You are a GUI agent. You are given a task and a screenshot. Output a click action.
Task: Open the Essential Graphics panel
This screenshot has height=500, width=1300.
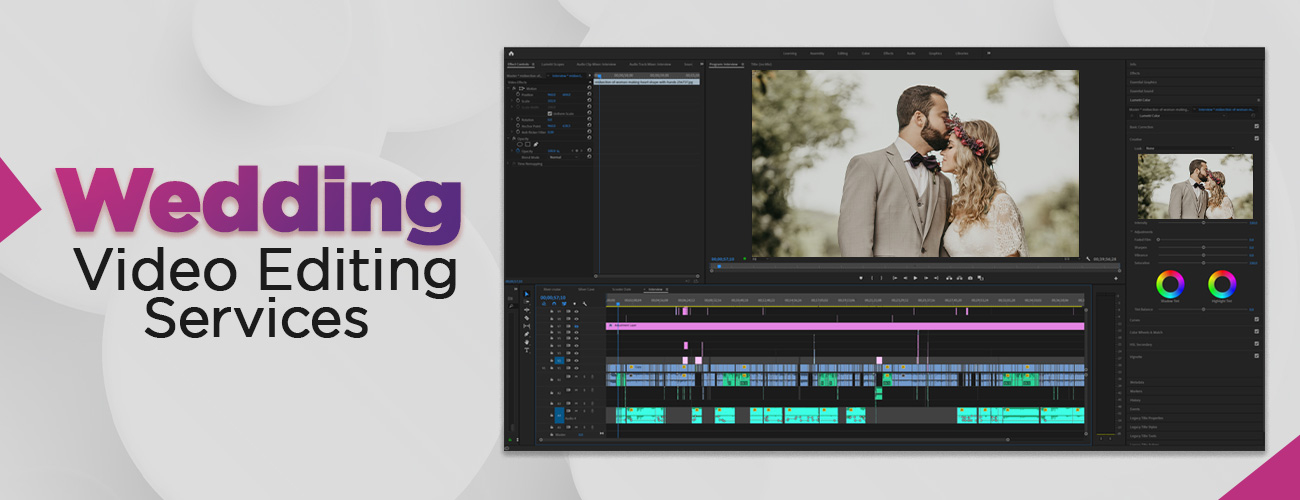[x=1143, y=82]
